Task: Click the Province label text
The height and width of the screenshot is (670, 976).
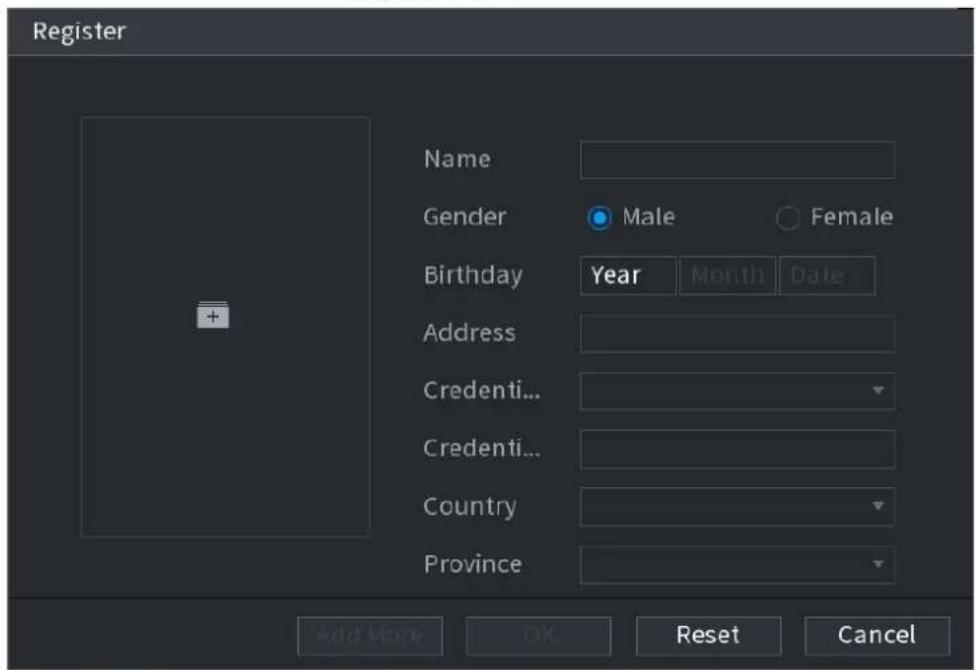Action: (473, 564)
